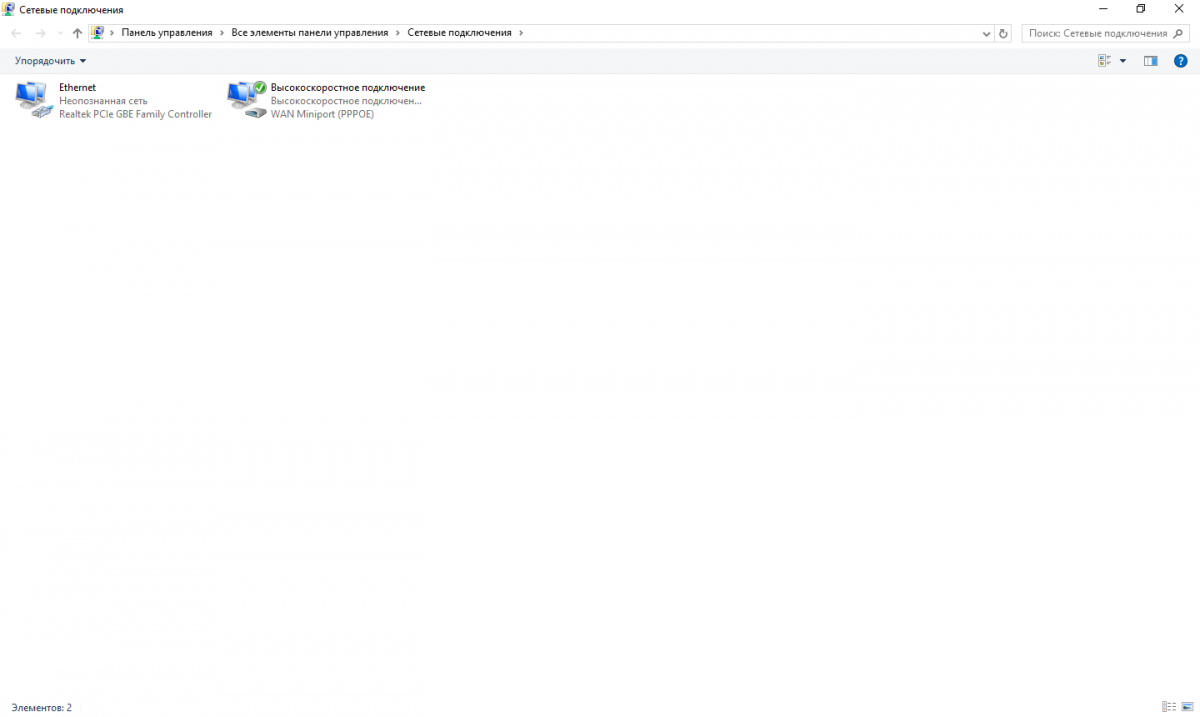Open help with the question mark
The image size is (1200, 717).
click(1180, 61)
